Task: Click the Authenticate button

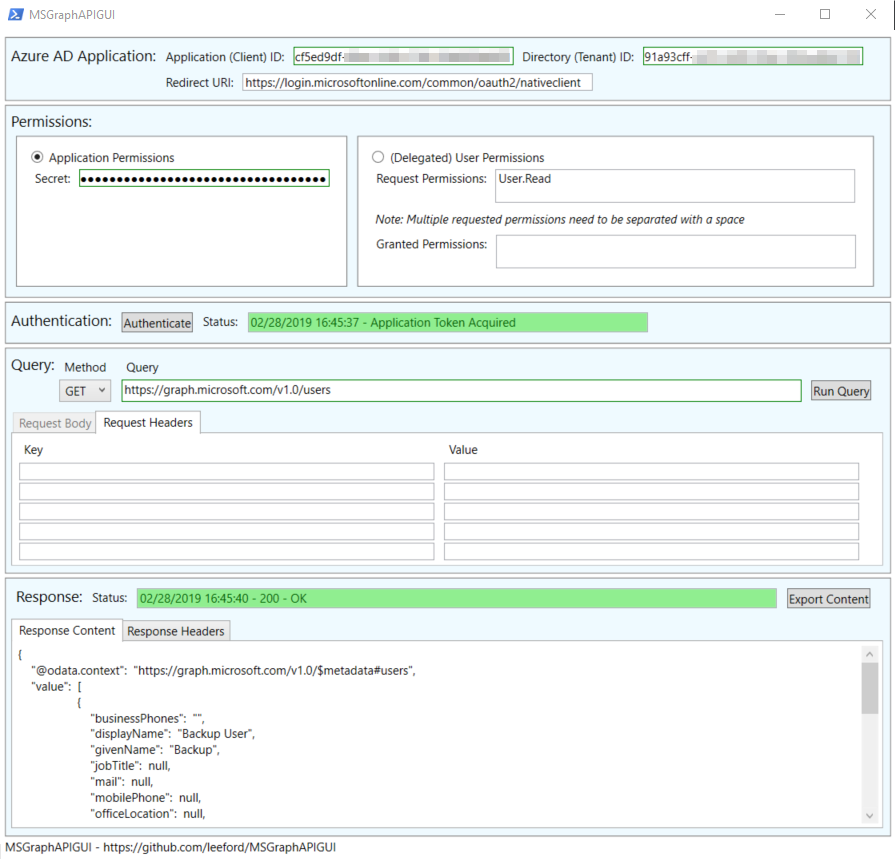Action: 157,322
